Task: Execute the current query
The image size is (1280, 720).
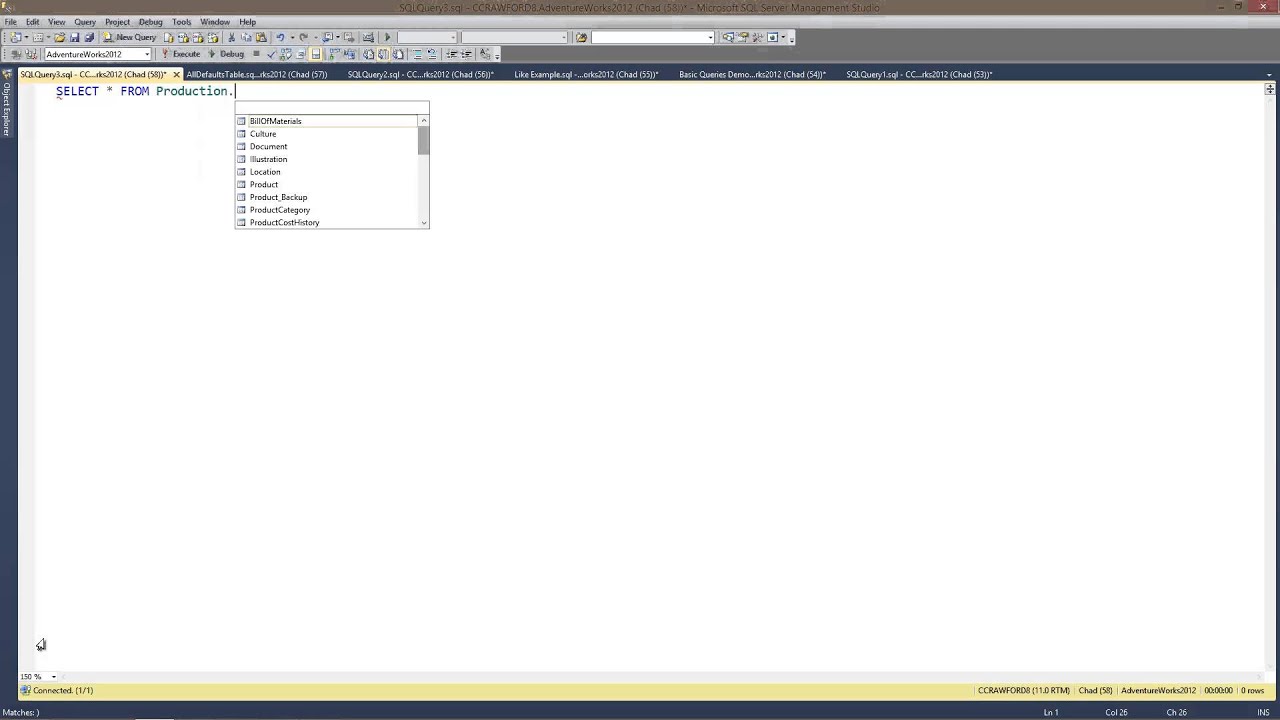Action: pos(181,54)
